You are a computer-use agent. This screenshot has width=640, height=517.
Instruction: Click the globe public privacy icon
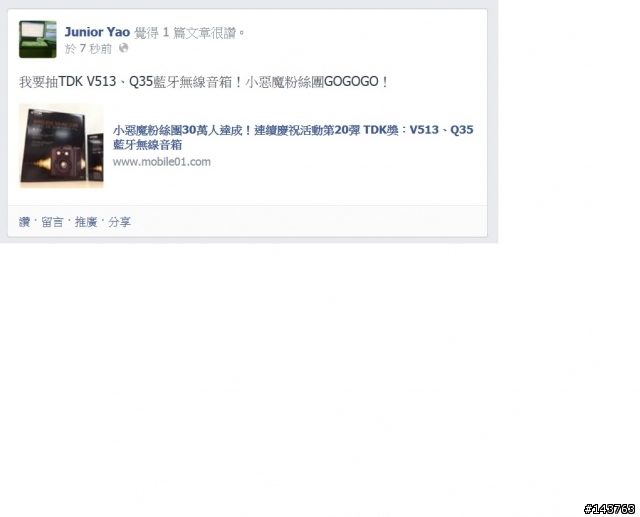pos(123,48)
